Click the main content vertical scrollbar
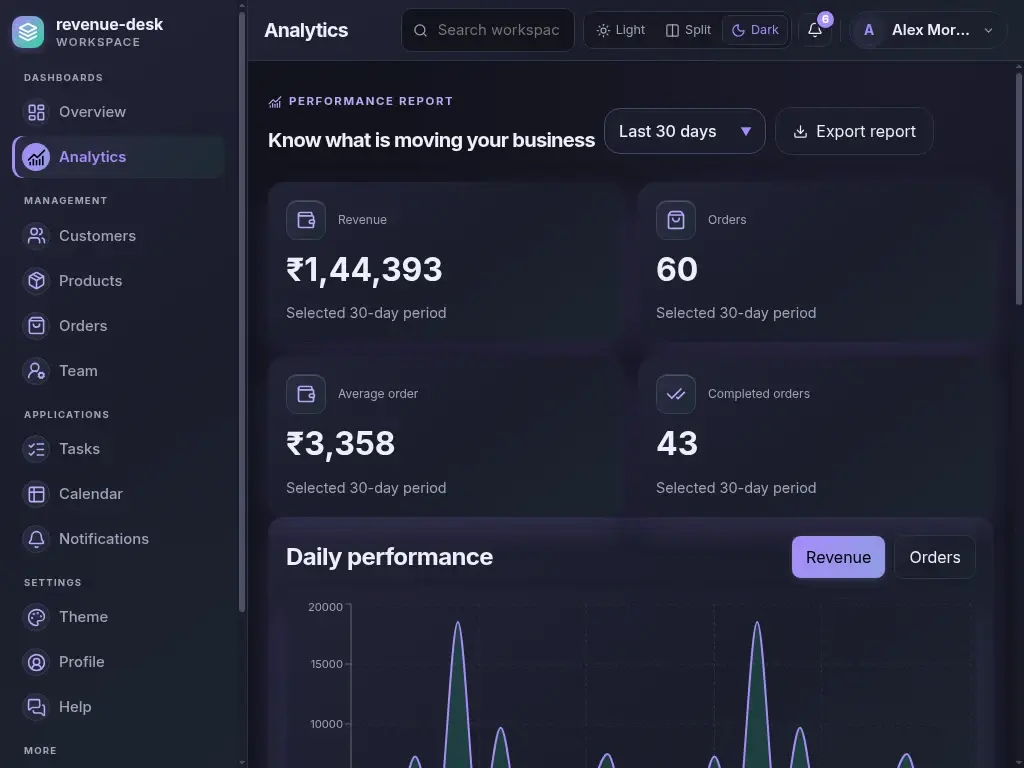Screen dimensions: 1024x768 (x=1019, y=189)
